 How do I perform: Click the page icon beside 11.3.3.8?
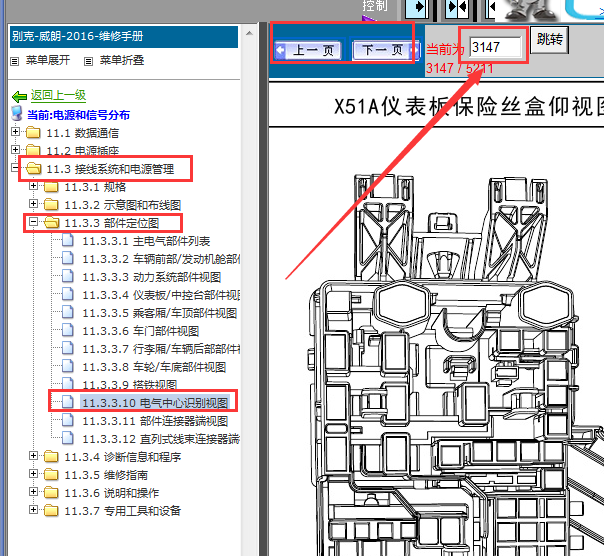(68, 366)
